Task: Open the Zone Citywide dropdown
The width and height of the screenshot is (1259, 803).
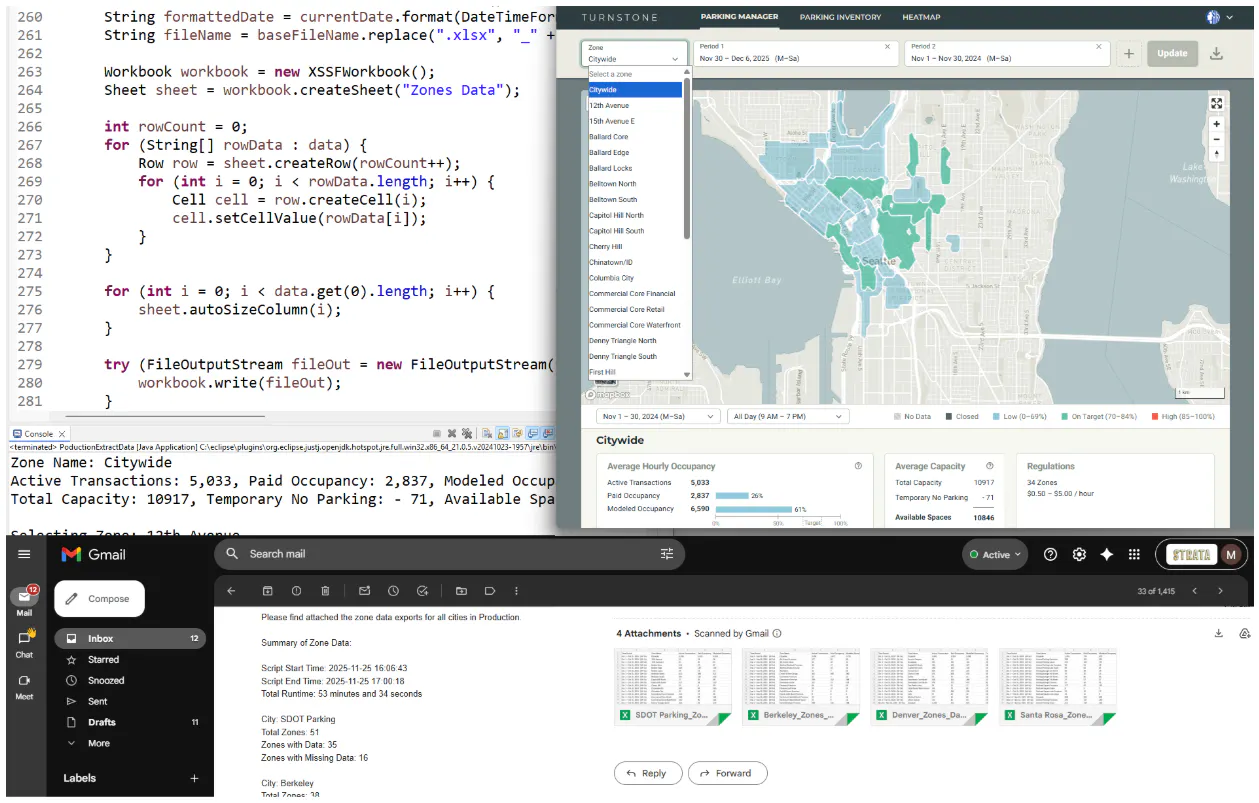Action: [x=634, y=54]
